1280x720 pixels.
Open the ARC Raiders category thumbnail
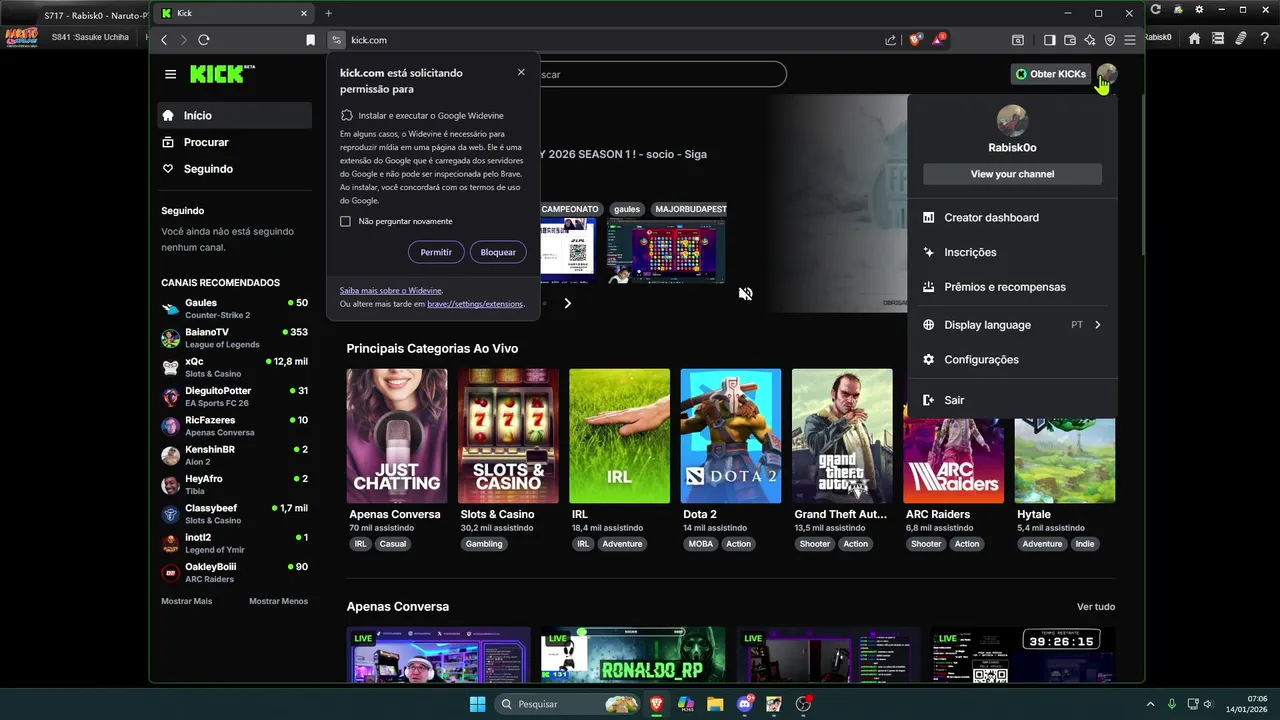(x=954, y=460)
